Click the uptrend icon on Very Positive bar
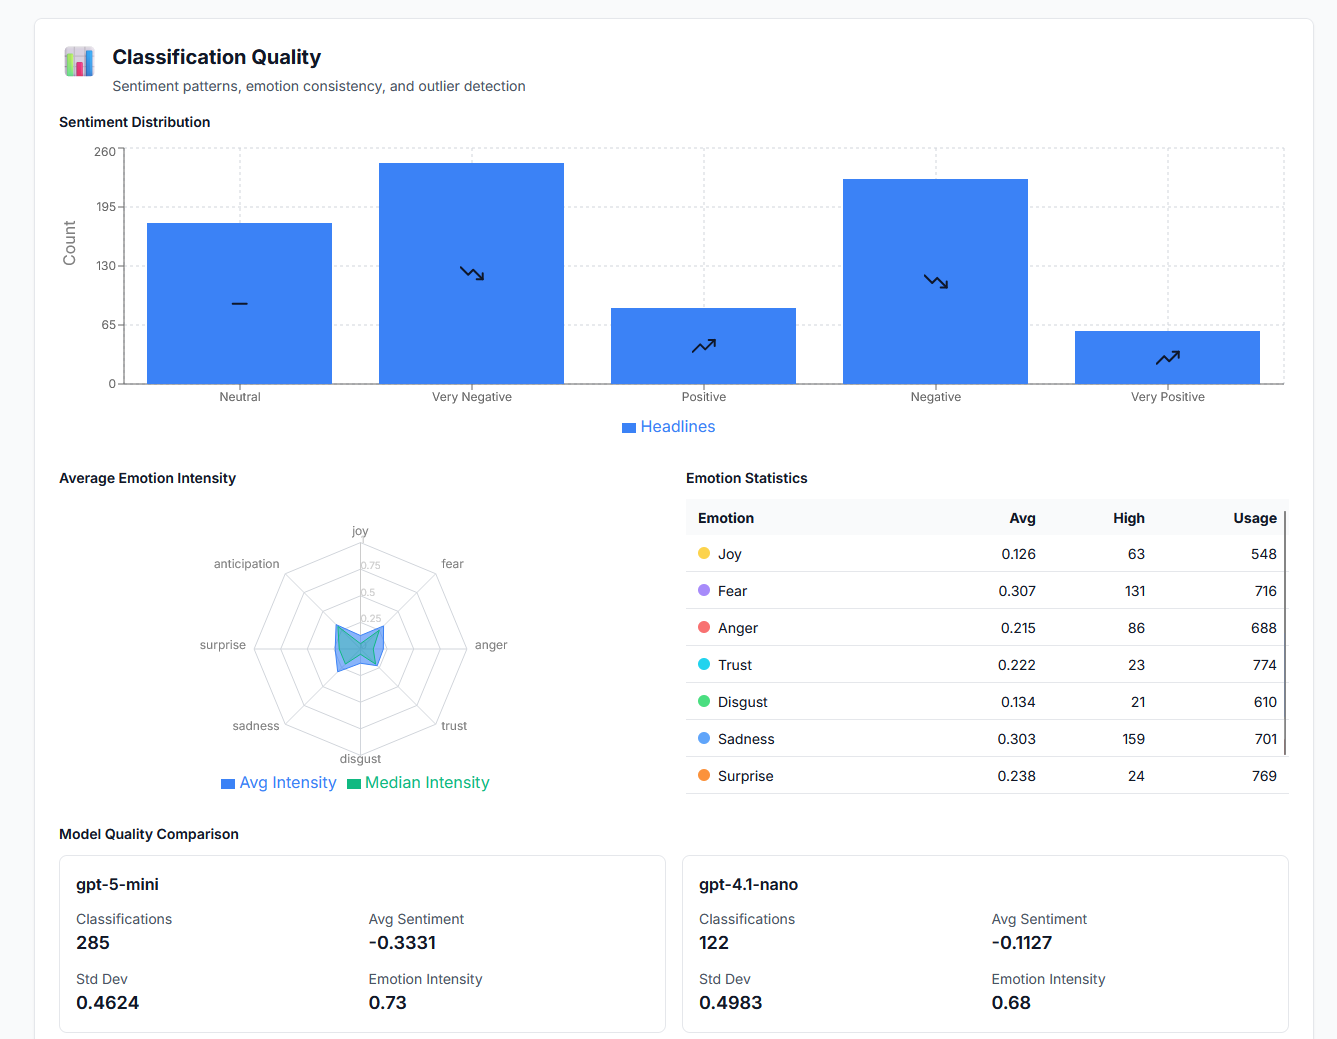Image resolution: width=1337 pixels, height=1039 pixels. click(x=1168, y=357)
